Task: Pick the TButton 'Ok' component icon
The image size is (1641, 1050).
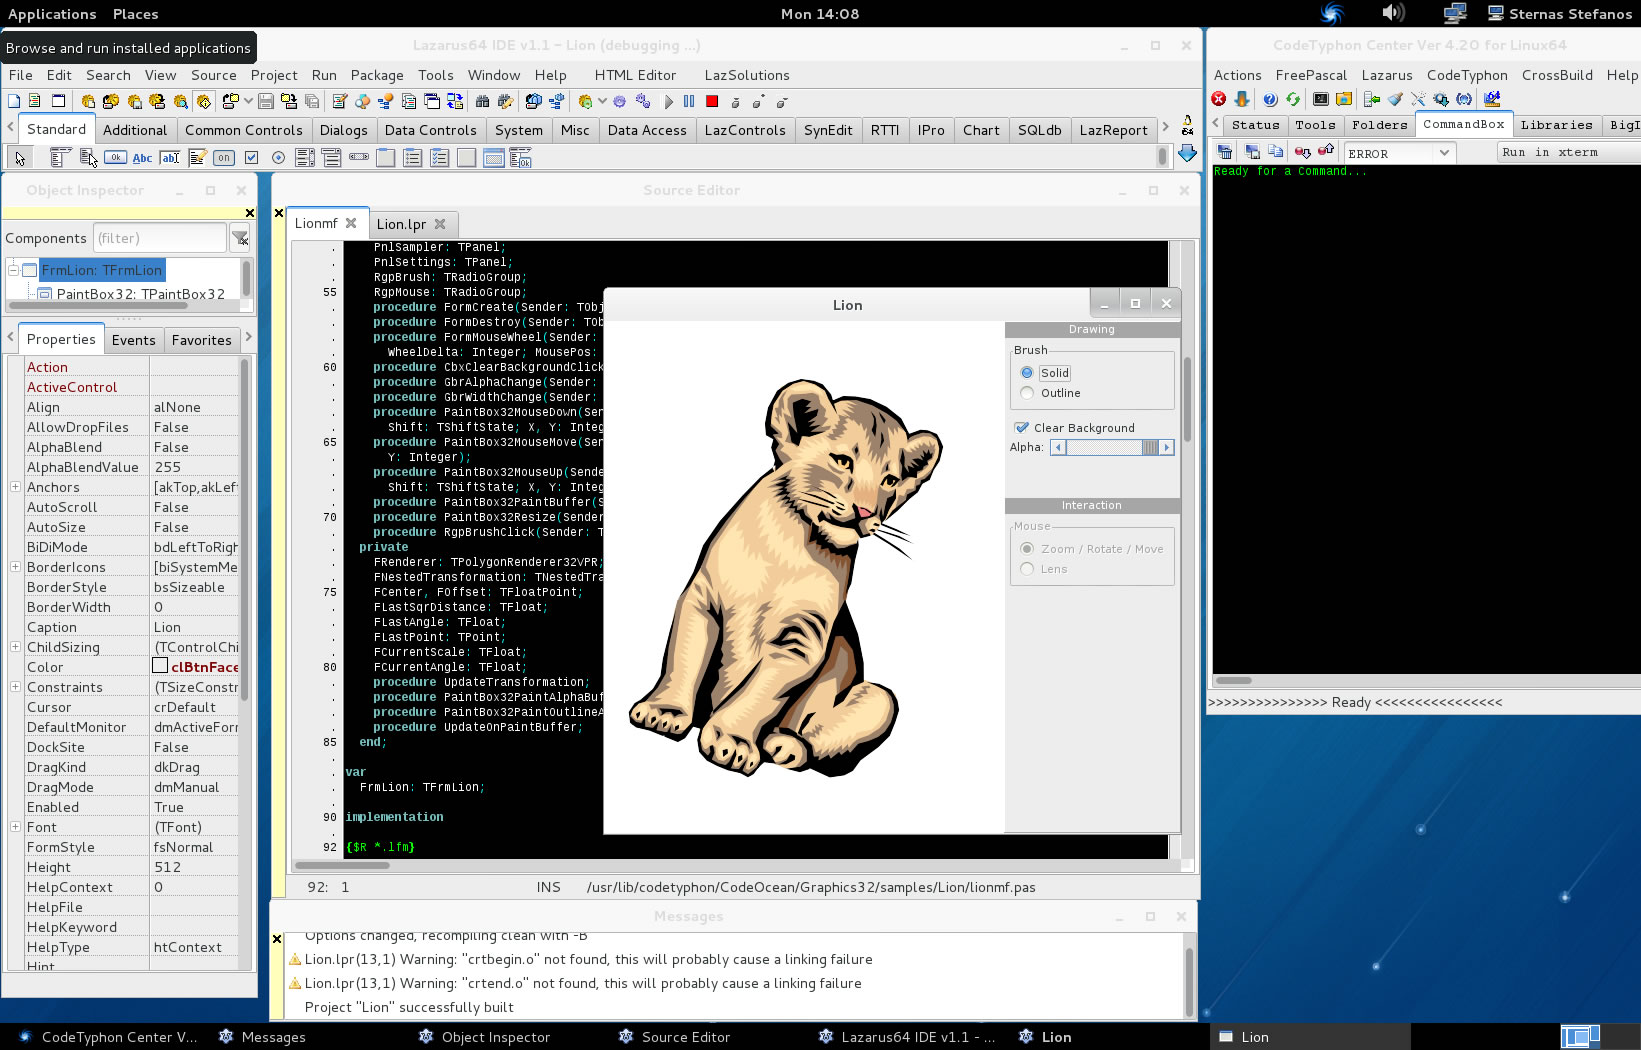Action: click(115, 157)
